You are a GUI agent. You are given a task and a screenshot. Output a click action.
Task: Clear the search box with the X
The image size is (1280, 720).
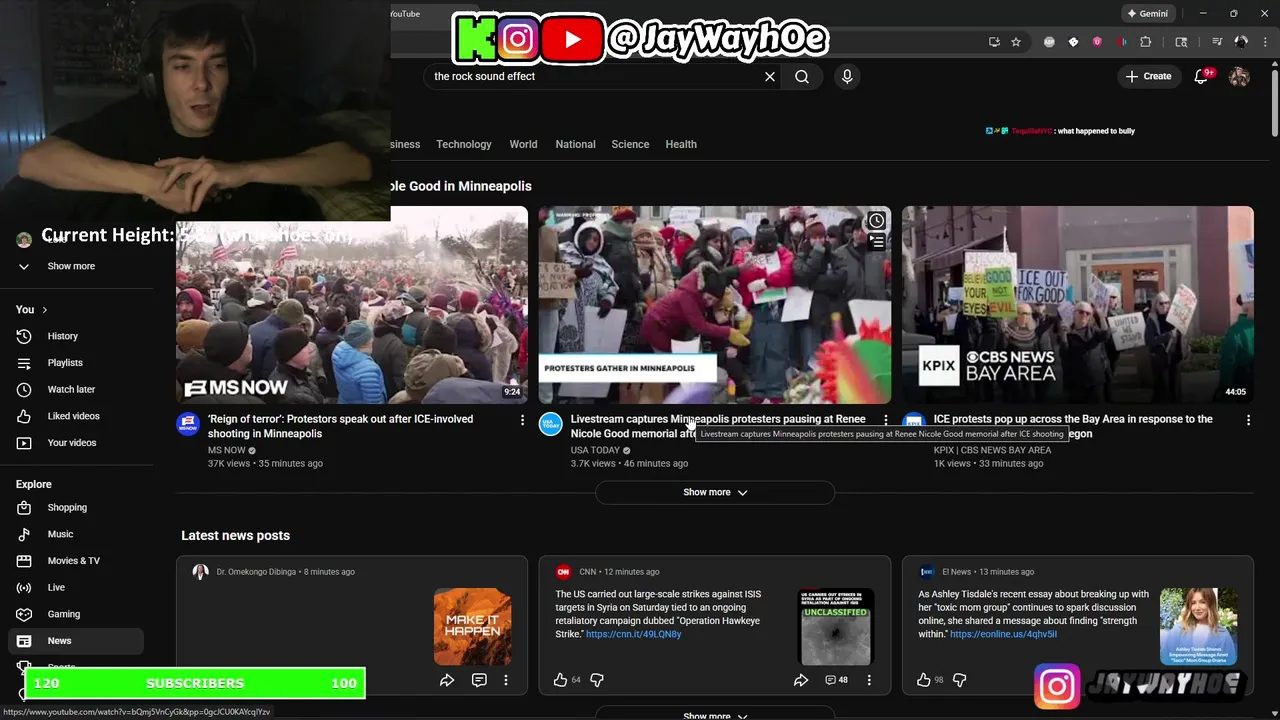coord(770,77)
